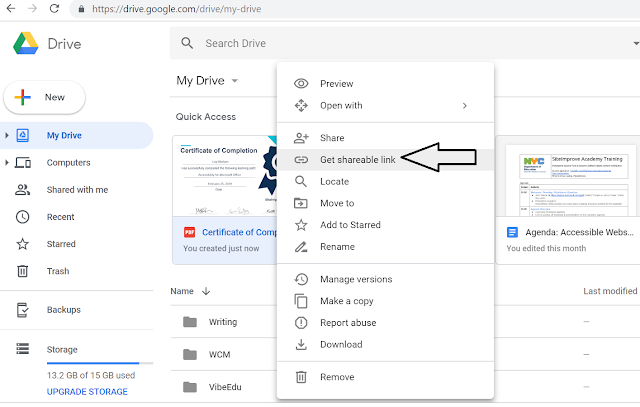This screenshot has height=407, width=640.
Task: Click the Shared with me people icon
Action: click(x=22, y=190)
